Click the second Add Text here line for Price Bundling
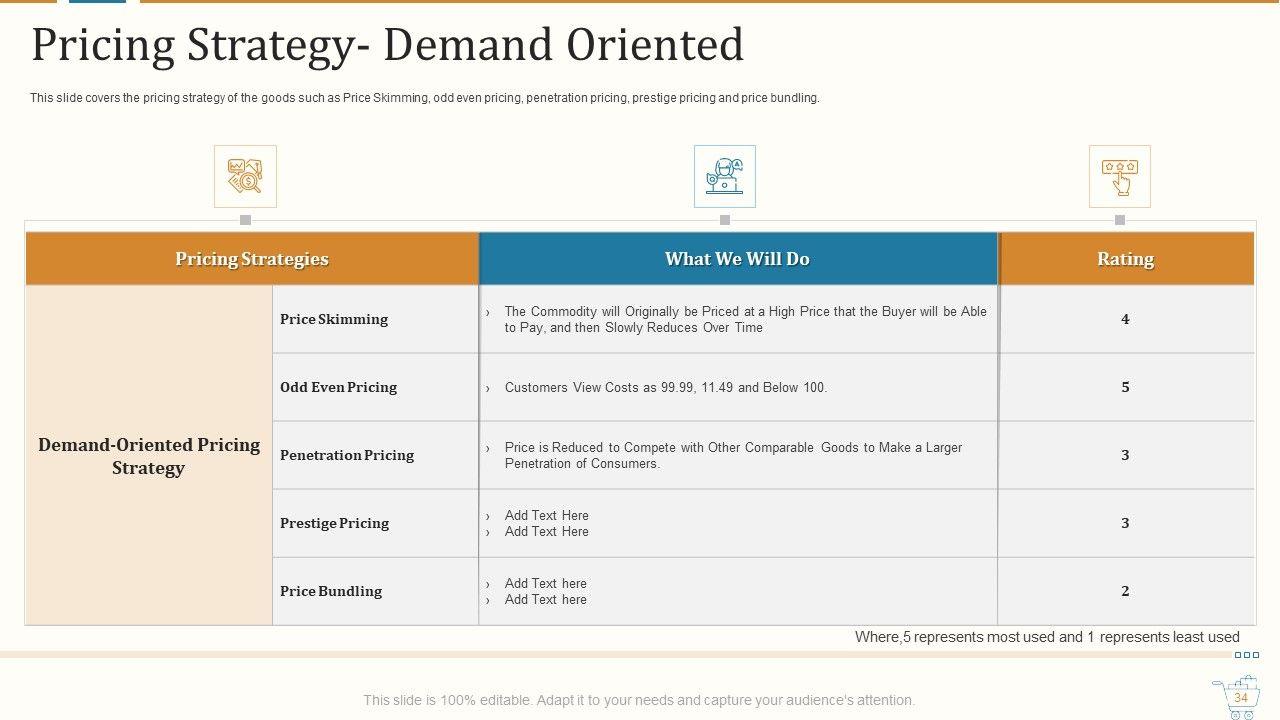 point(546,599)
